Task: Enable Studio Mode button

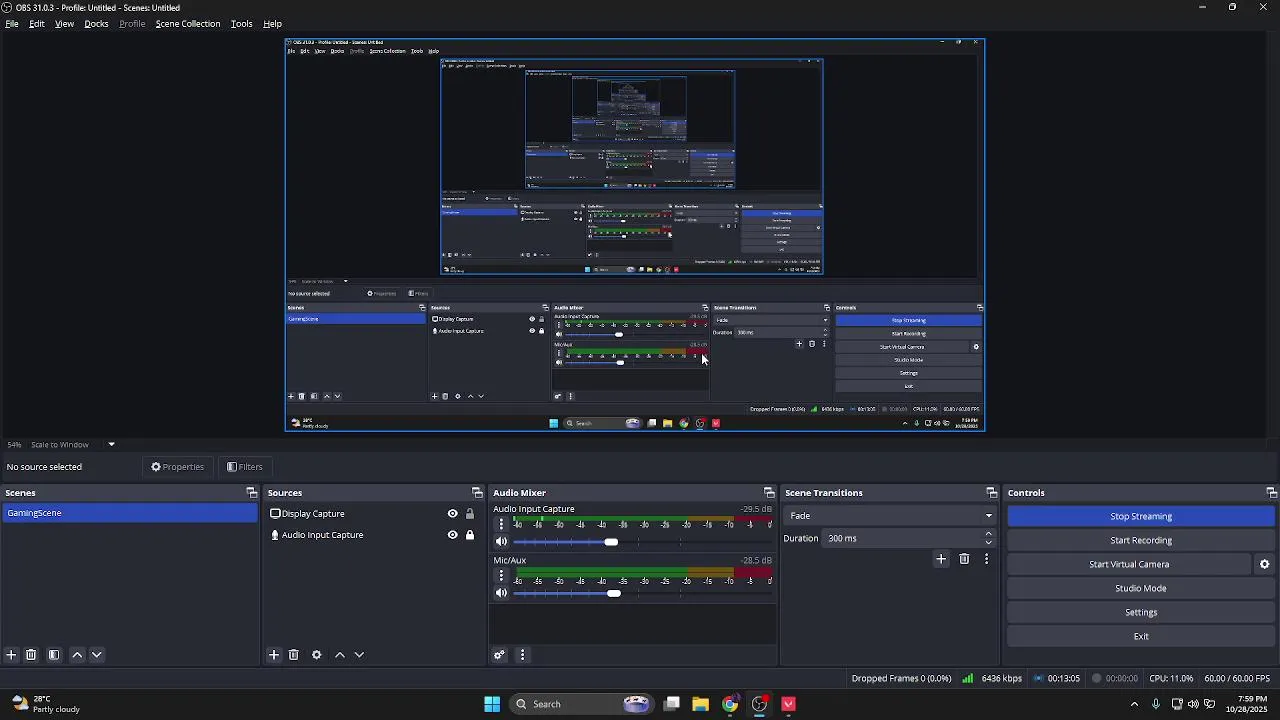Action: click(x=1141, y=588)
